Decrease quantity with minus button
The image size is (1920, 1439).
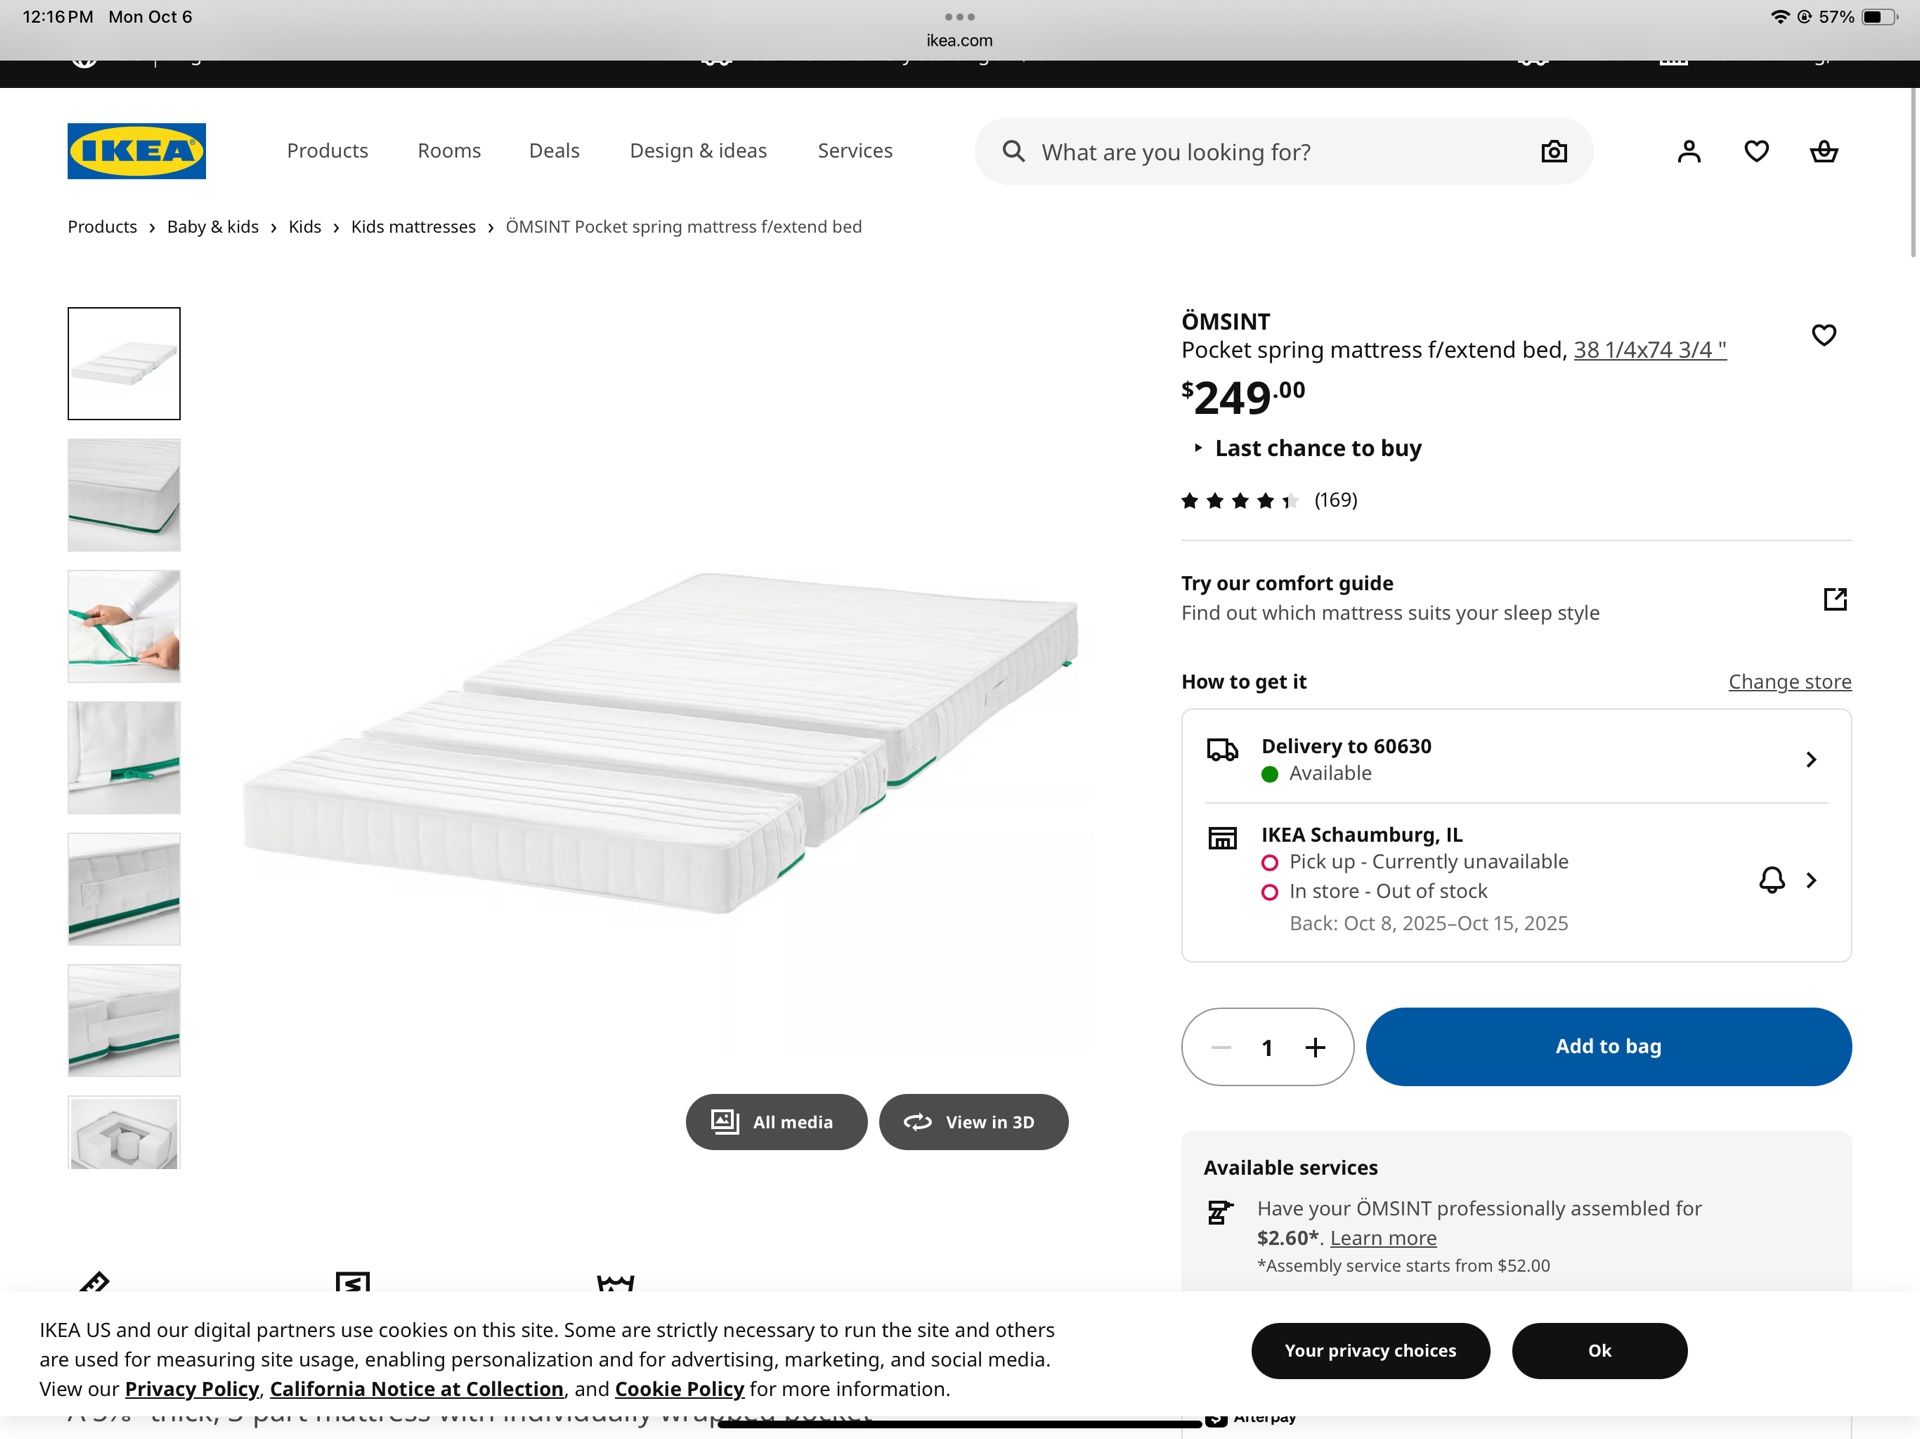(x=1221, y=1047)
